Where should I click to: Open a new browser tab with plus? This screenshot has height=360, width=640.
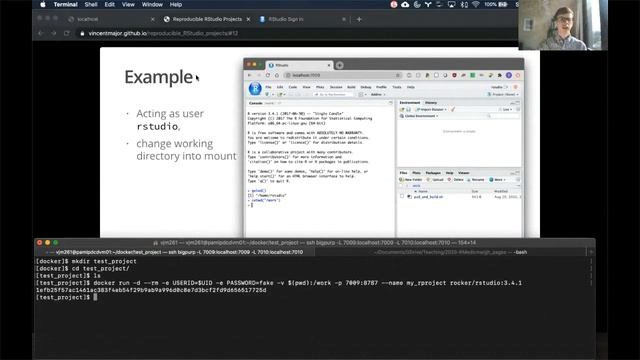(x=359, y=19)
